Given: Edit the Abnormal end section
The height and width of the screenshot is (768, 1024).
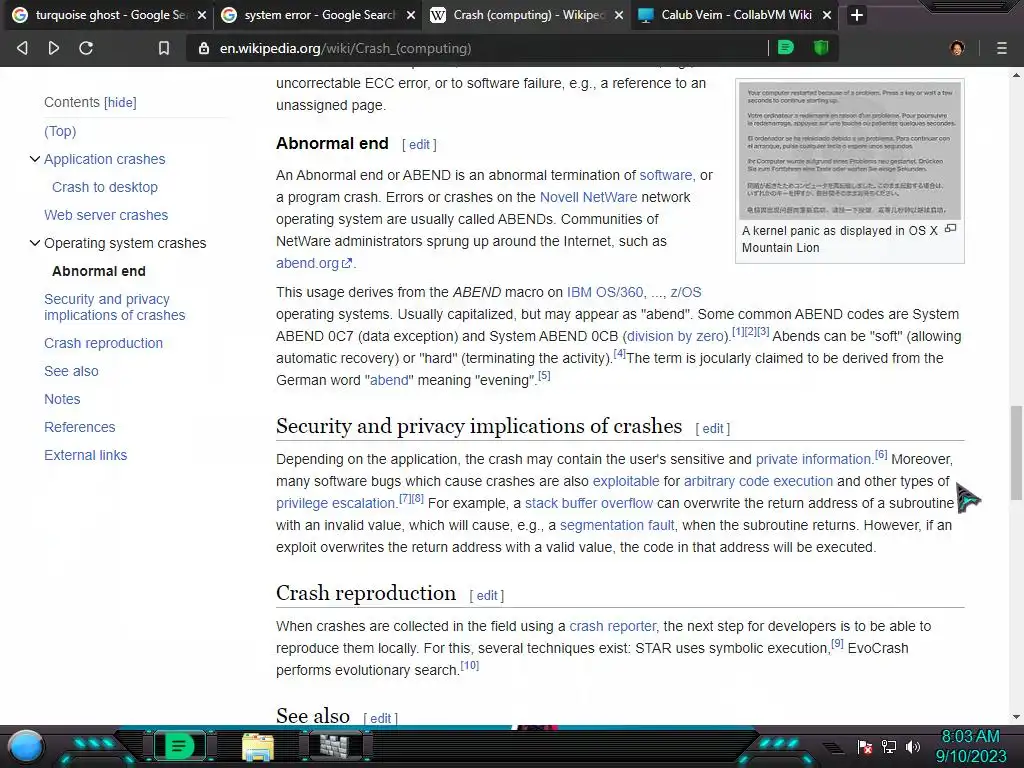Looking at the screenshot, I should (419, 145).
